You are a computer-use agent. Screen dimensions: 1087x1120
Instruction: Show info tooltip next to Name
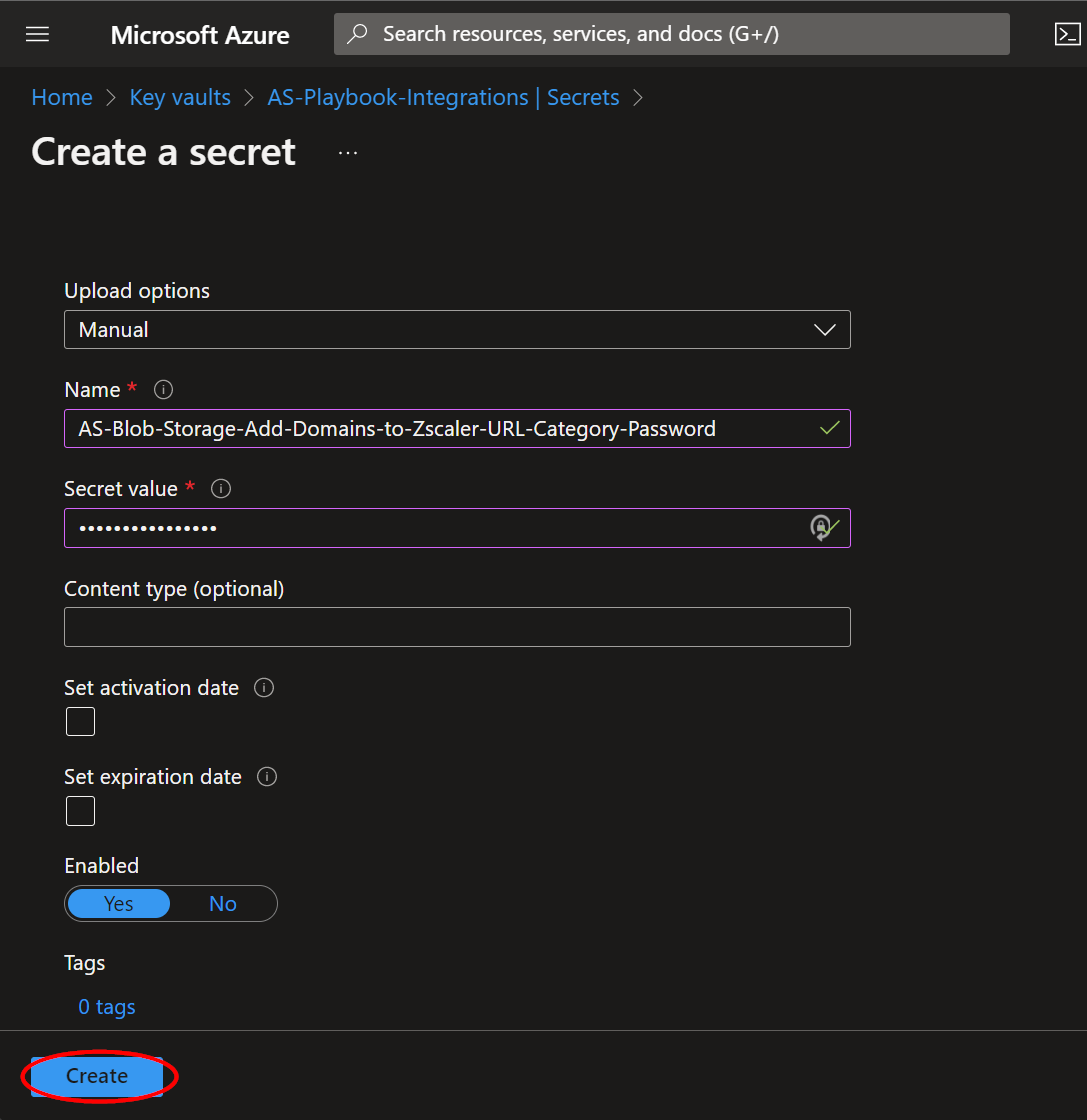(163, 389)
